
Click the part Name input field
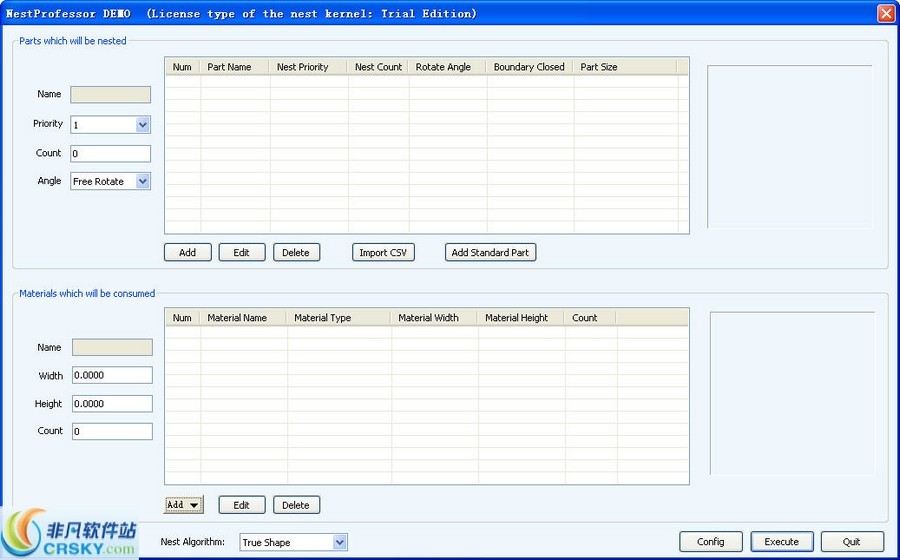tap(111, 95)
